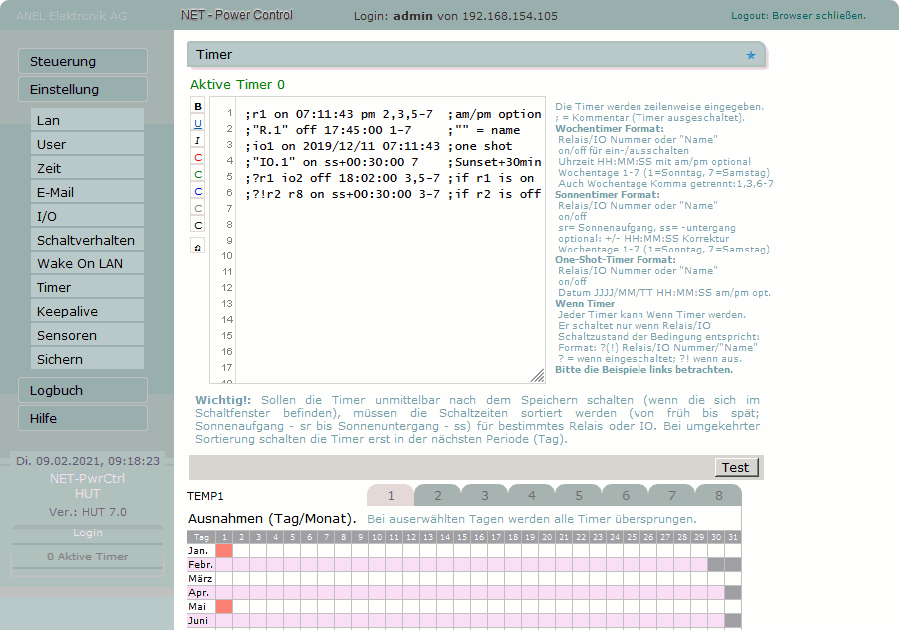The width and height of the screenshot is (899, 630).
Task: Open the Sensoren settings page
Action: (x=87, y=335)
